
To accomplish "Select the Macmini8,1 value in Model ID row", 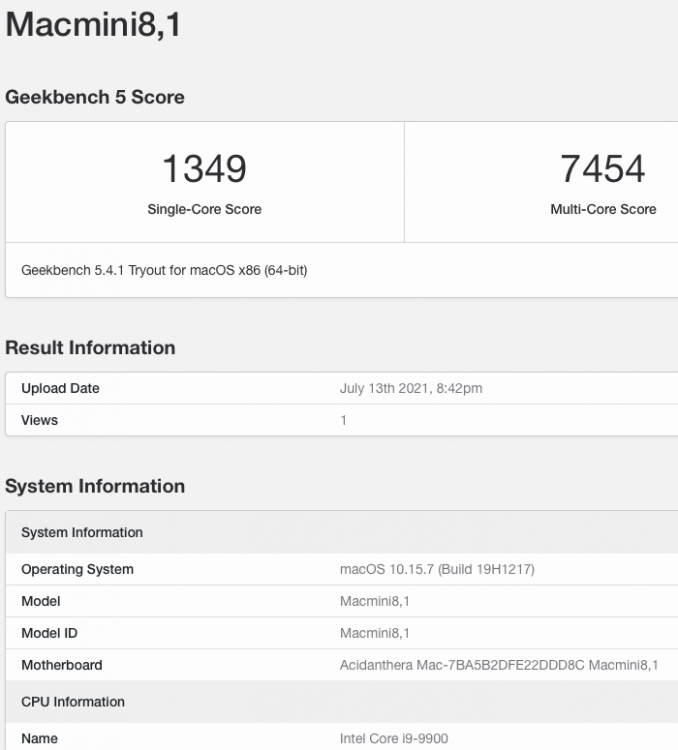I will point(375,633).
